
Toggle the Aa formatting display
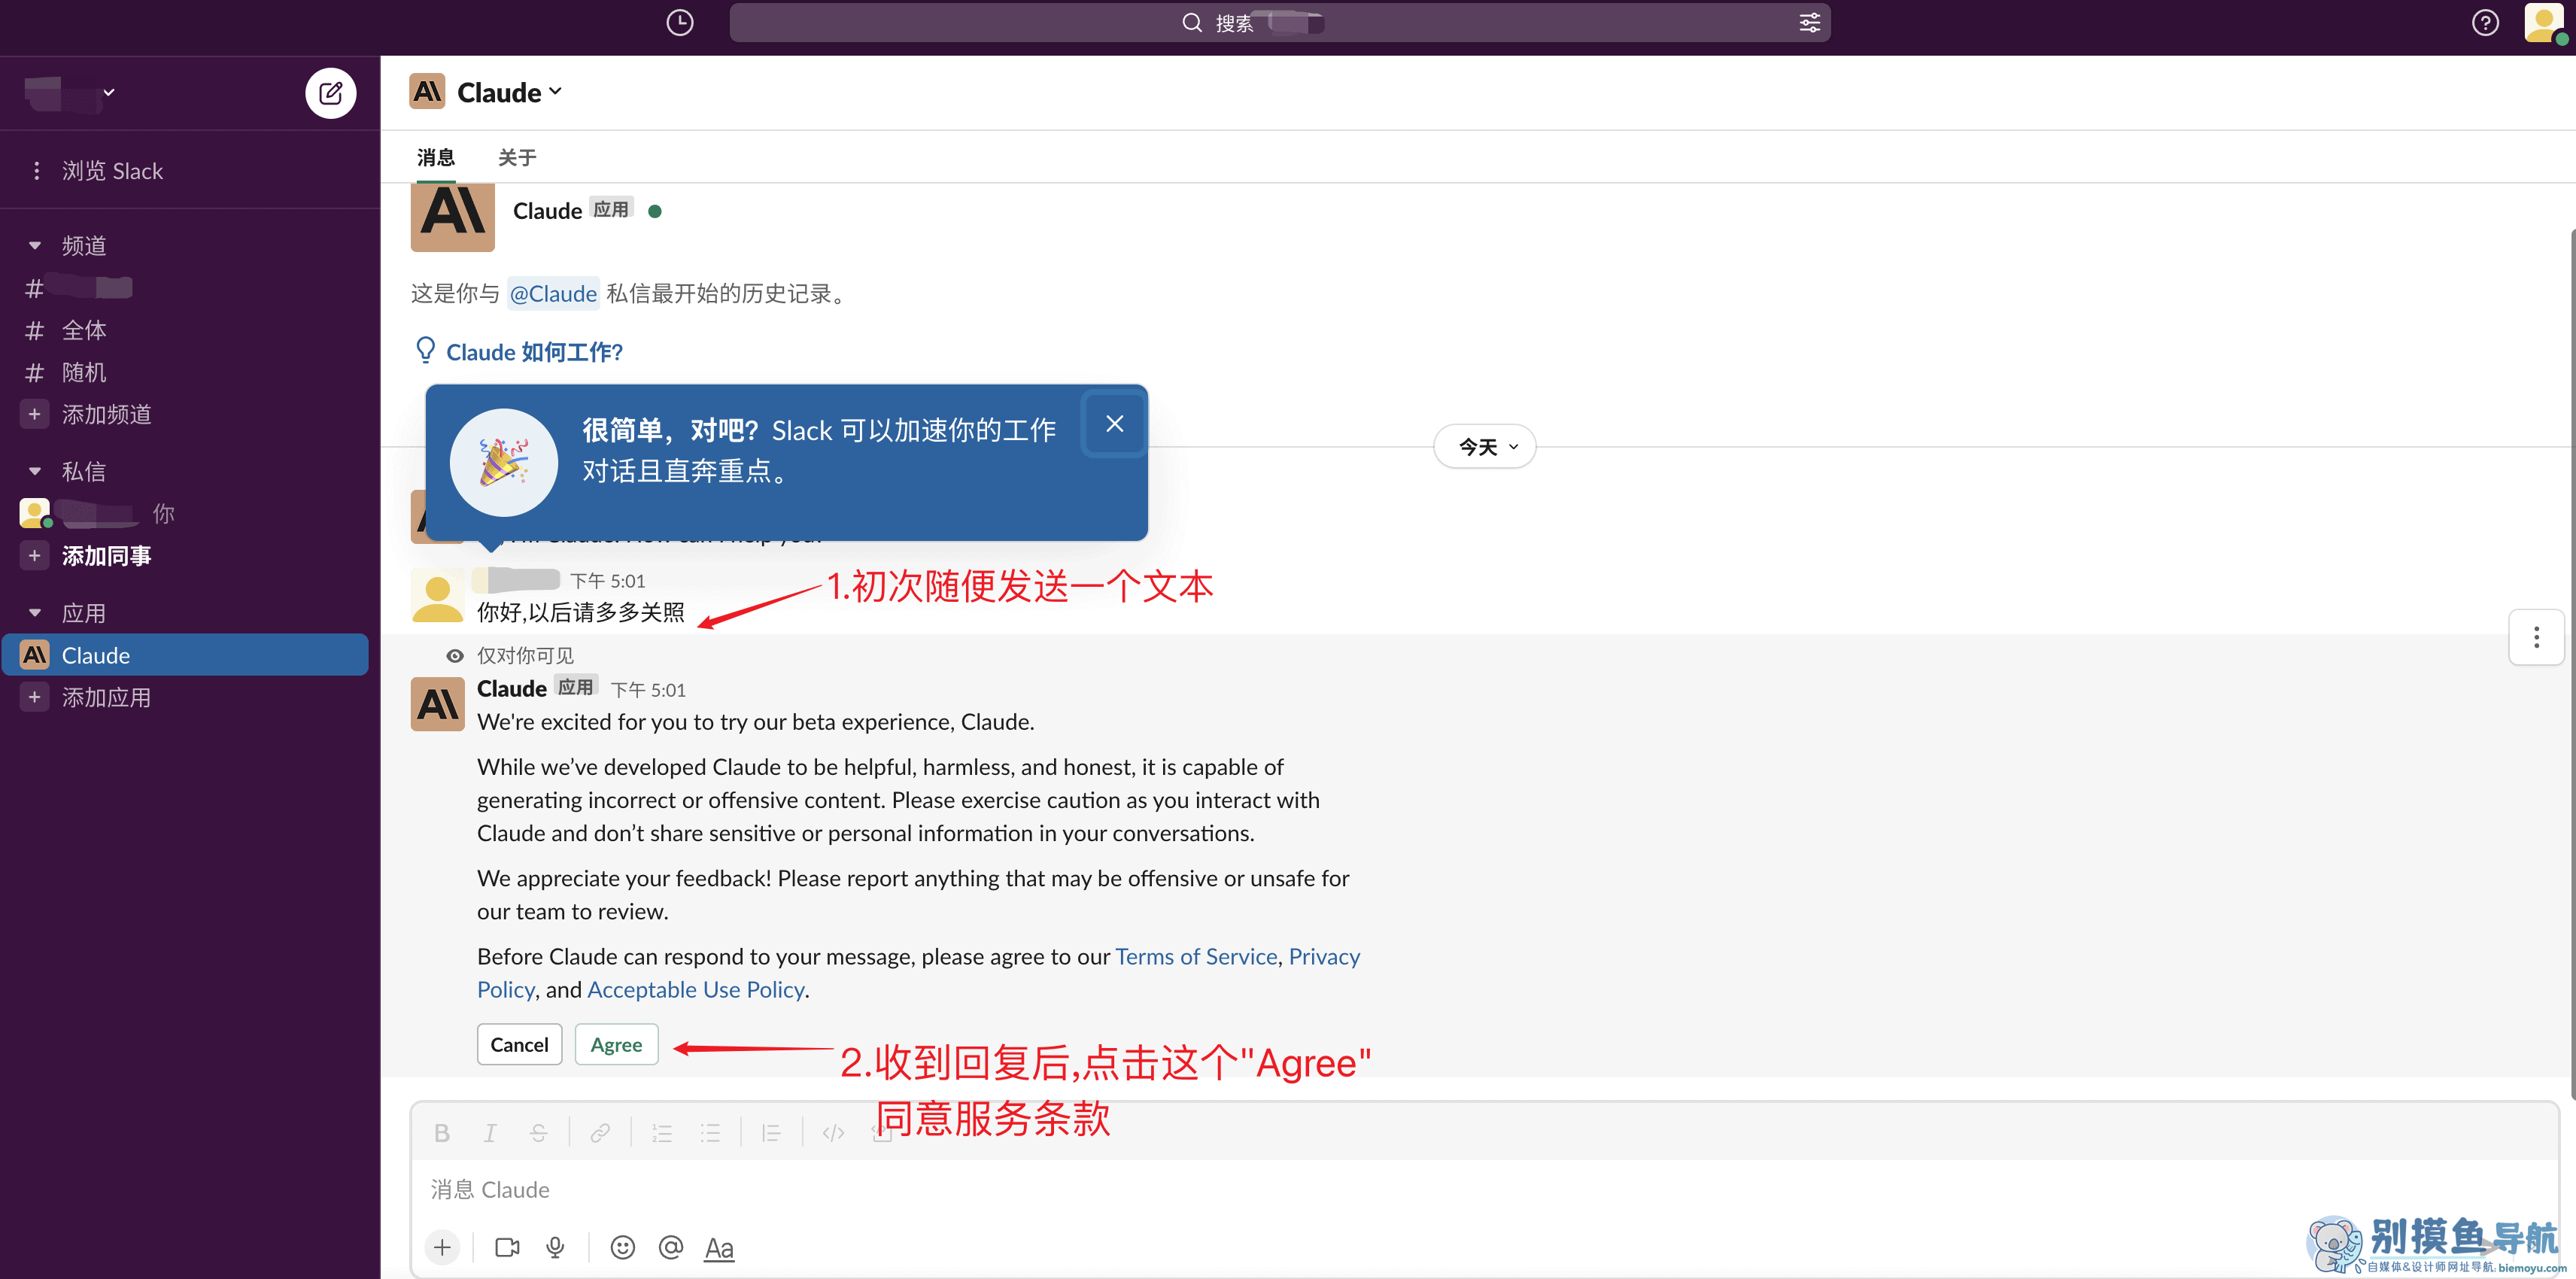click(x=719, y=1247)
